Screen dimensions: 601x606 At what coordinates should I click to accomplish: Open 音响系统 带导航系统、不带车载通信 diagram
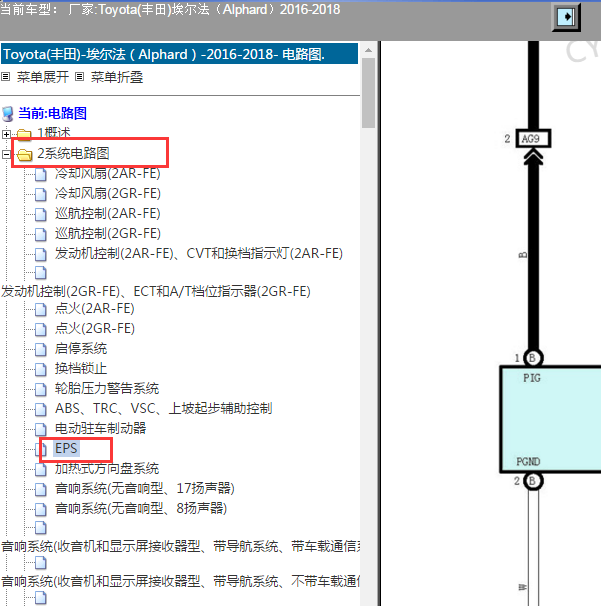click(180, 581)
